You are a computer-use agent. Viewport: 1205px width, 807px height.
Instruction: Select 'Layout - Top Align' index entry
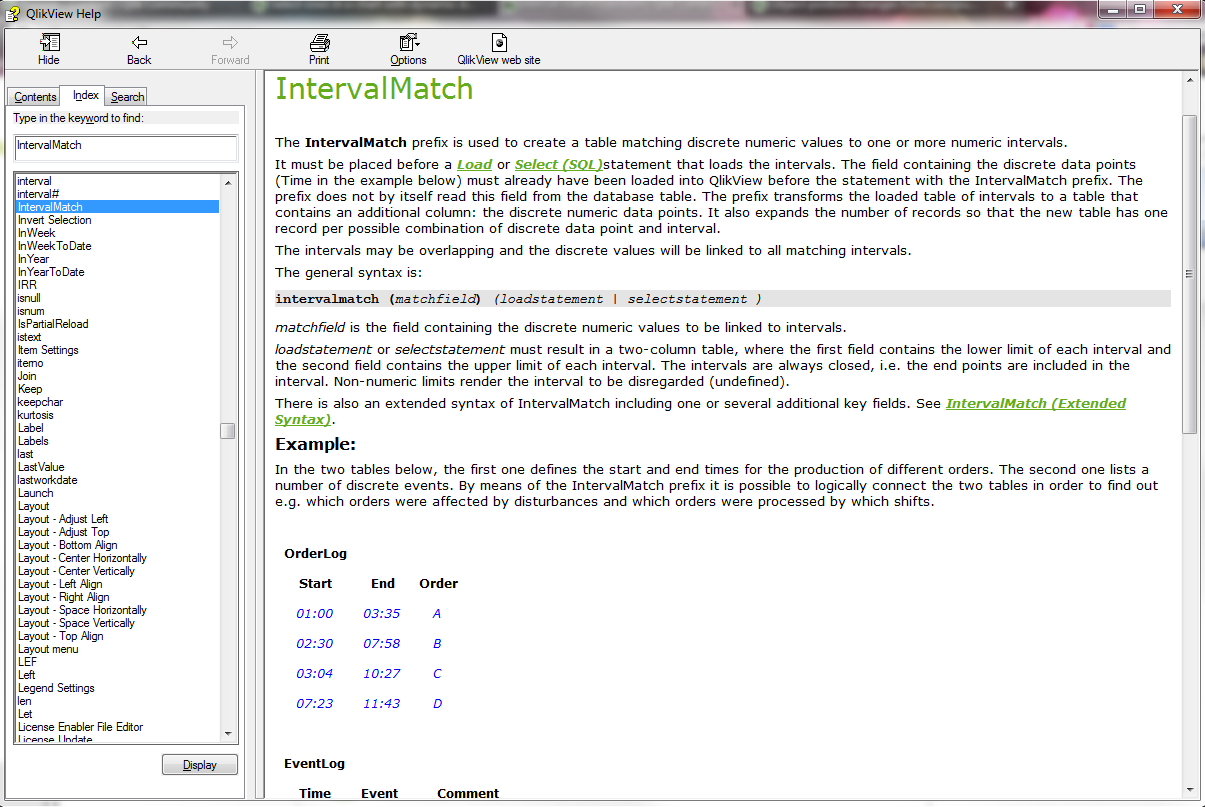pos(61,636)
